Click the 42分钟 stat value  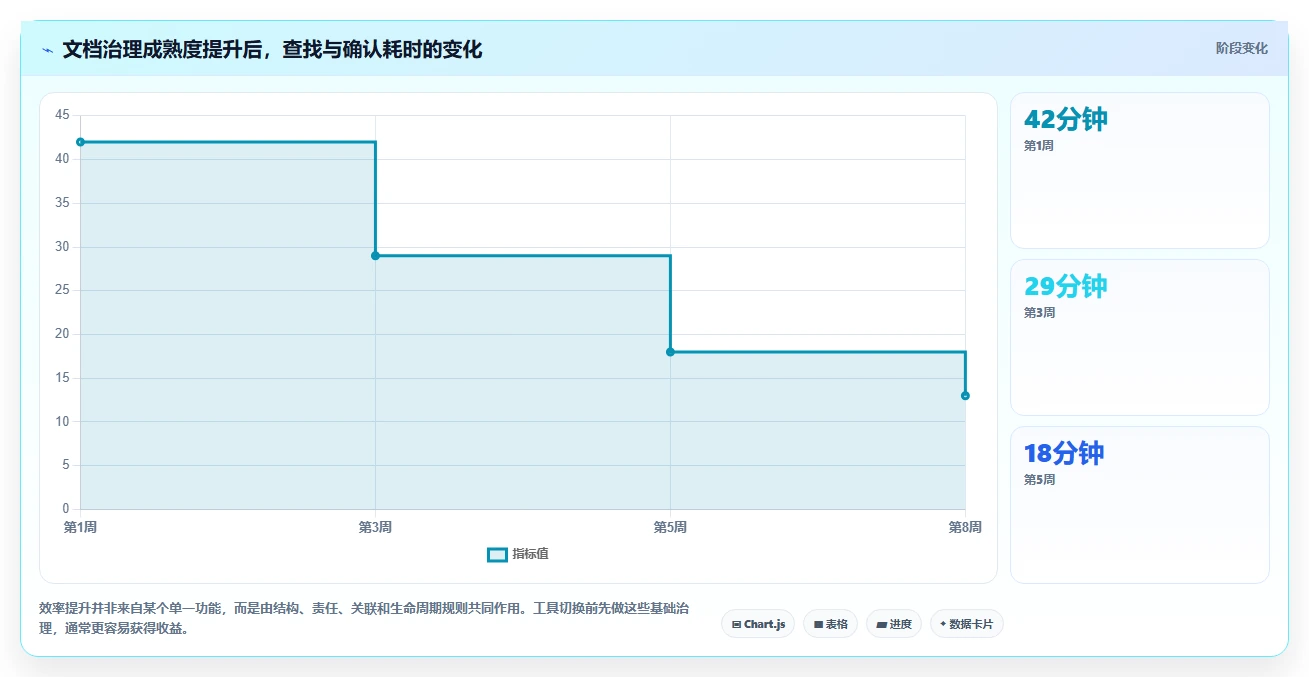click(1066, 119)
